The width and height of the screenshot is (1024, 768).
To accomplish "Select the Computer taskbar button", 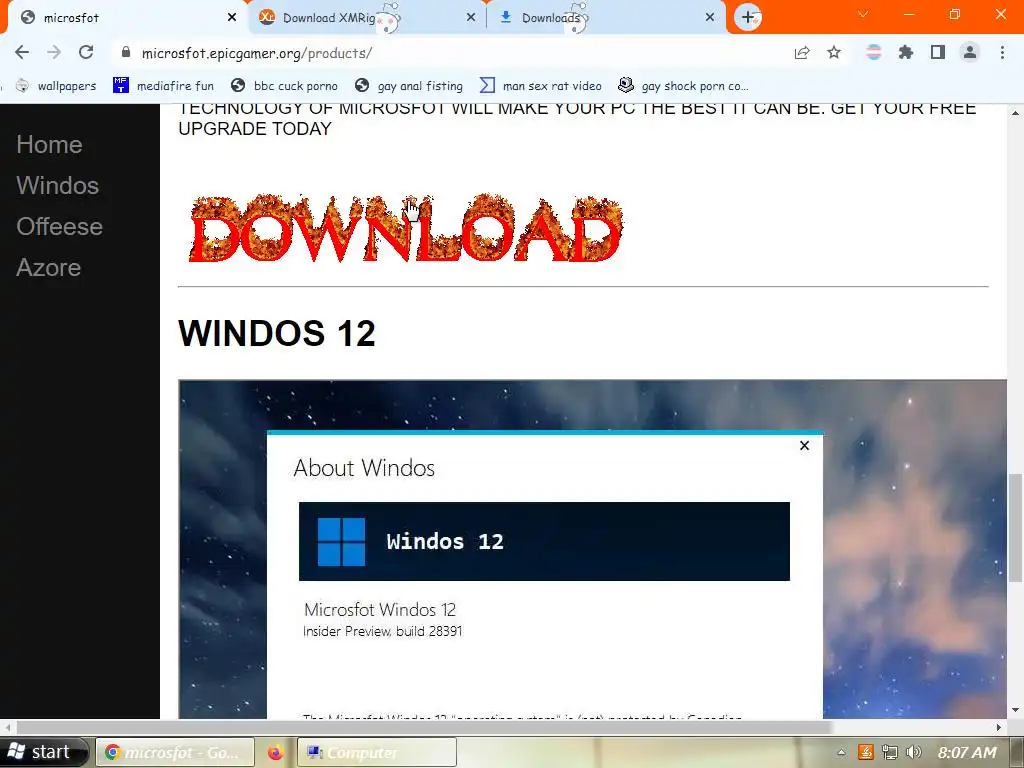I will pyautogui.click(x=377, y=752).
